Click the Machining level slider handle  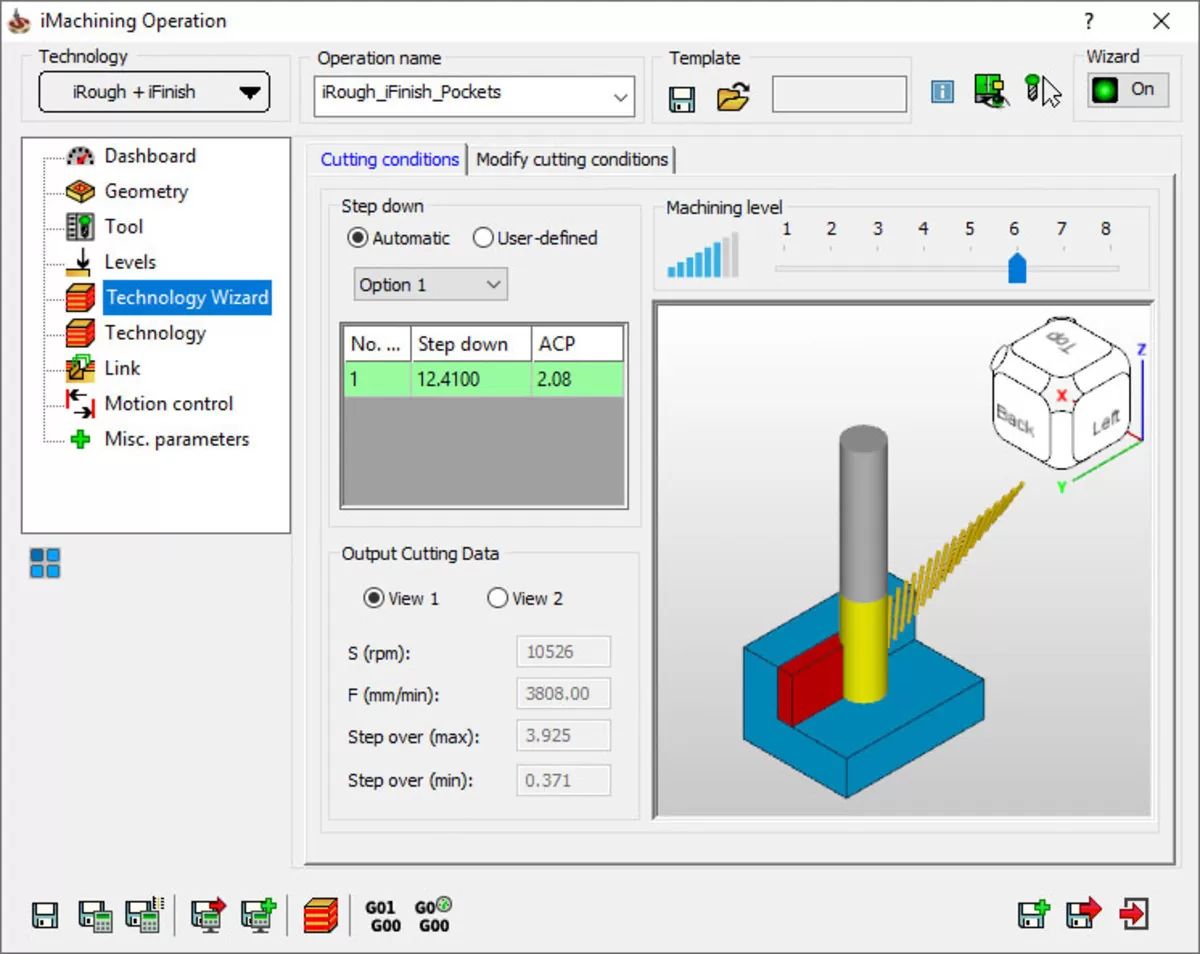coord(1017,268)
